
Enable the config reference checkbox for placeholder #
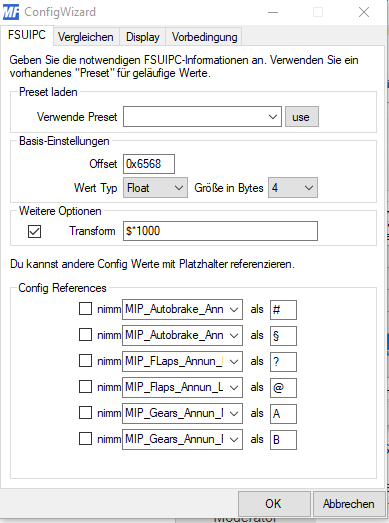pyautogui.click(x=85, y=309)
